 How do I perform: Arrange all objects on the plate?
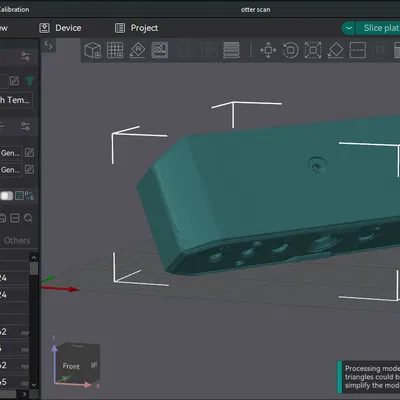tap(160, 50)
